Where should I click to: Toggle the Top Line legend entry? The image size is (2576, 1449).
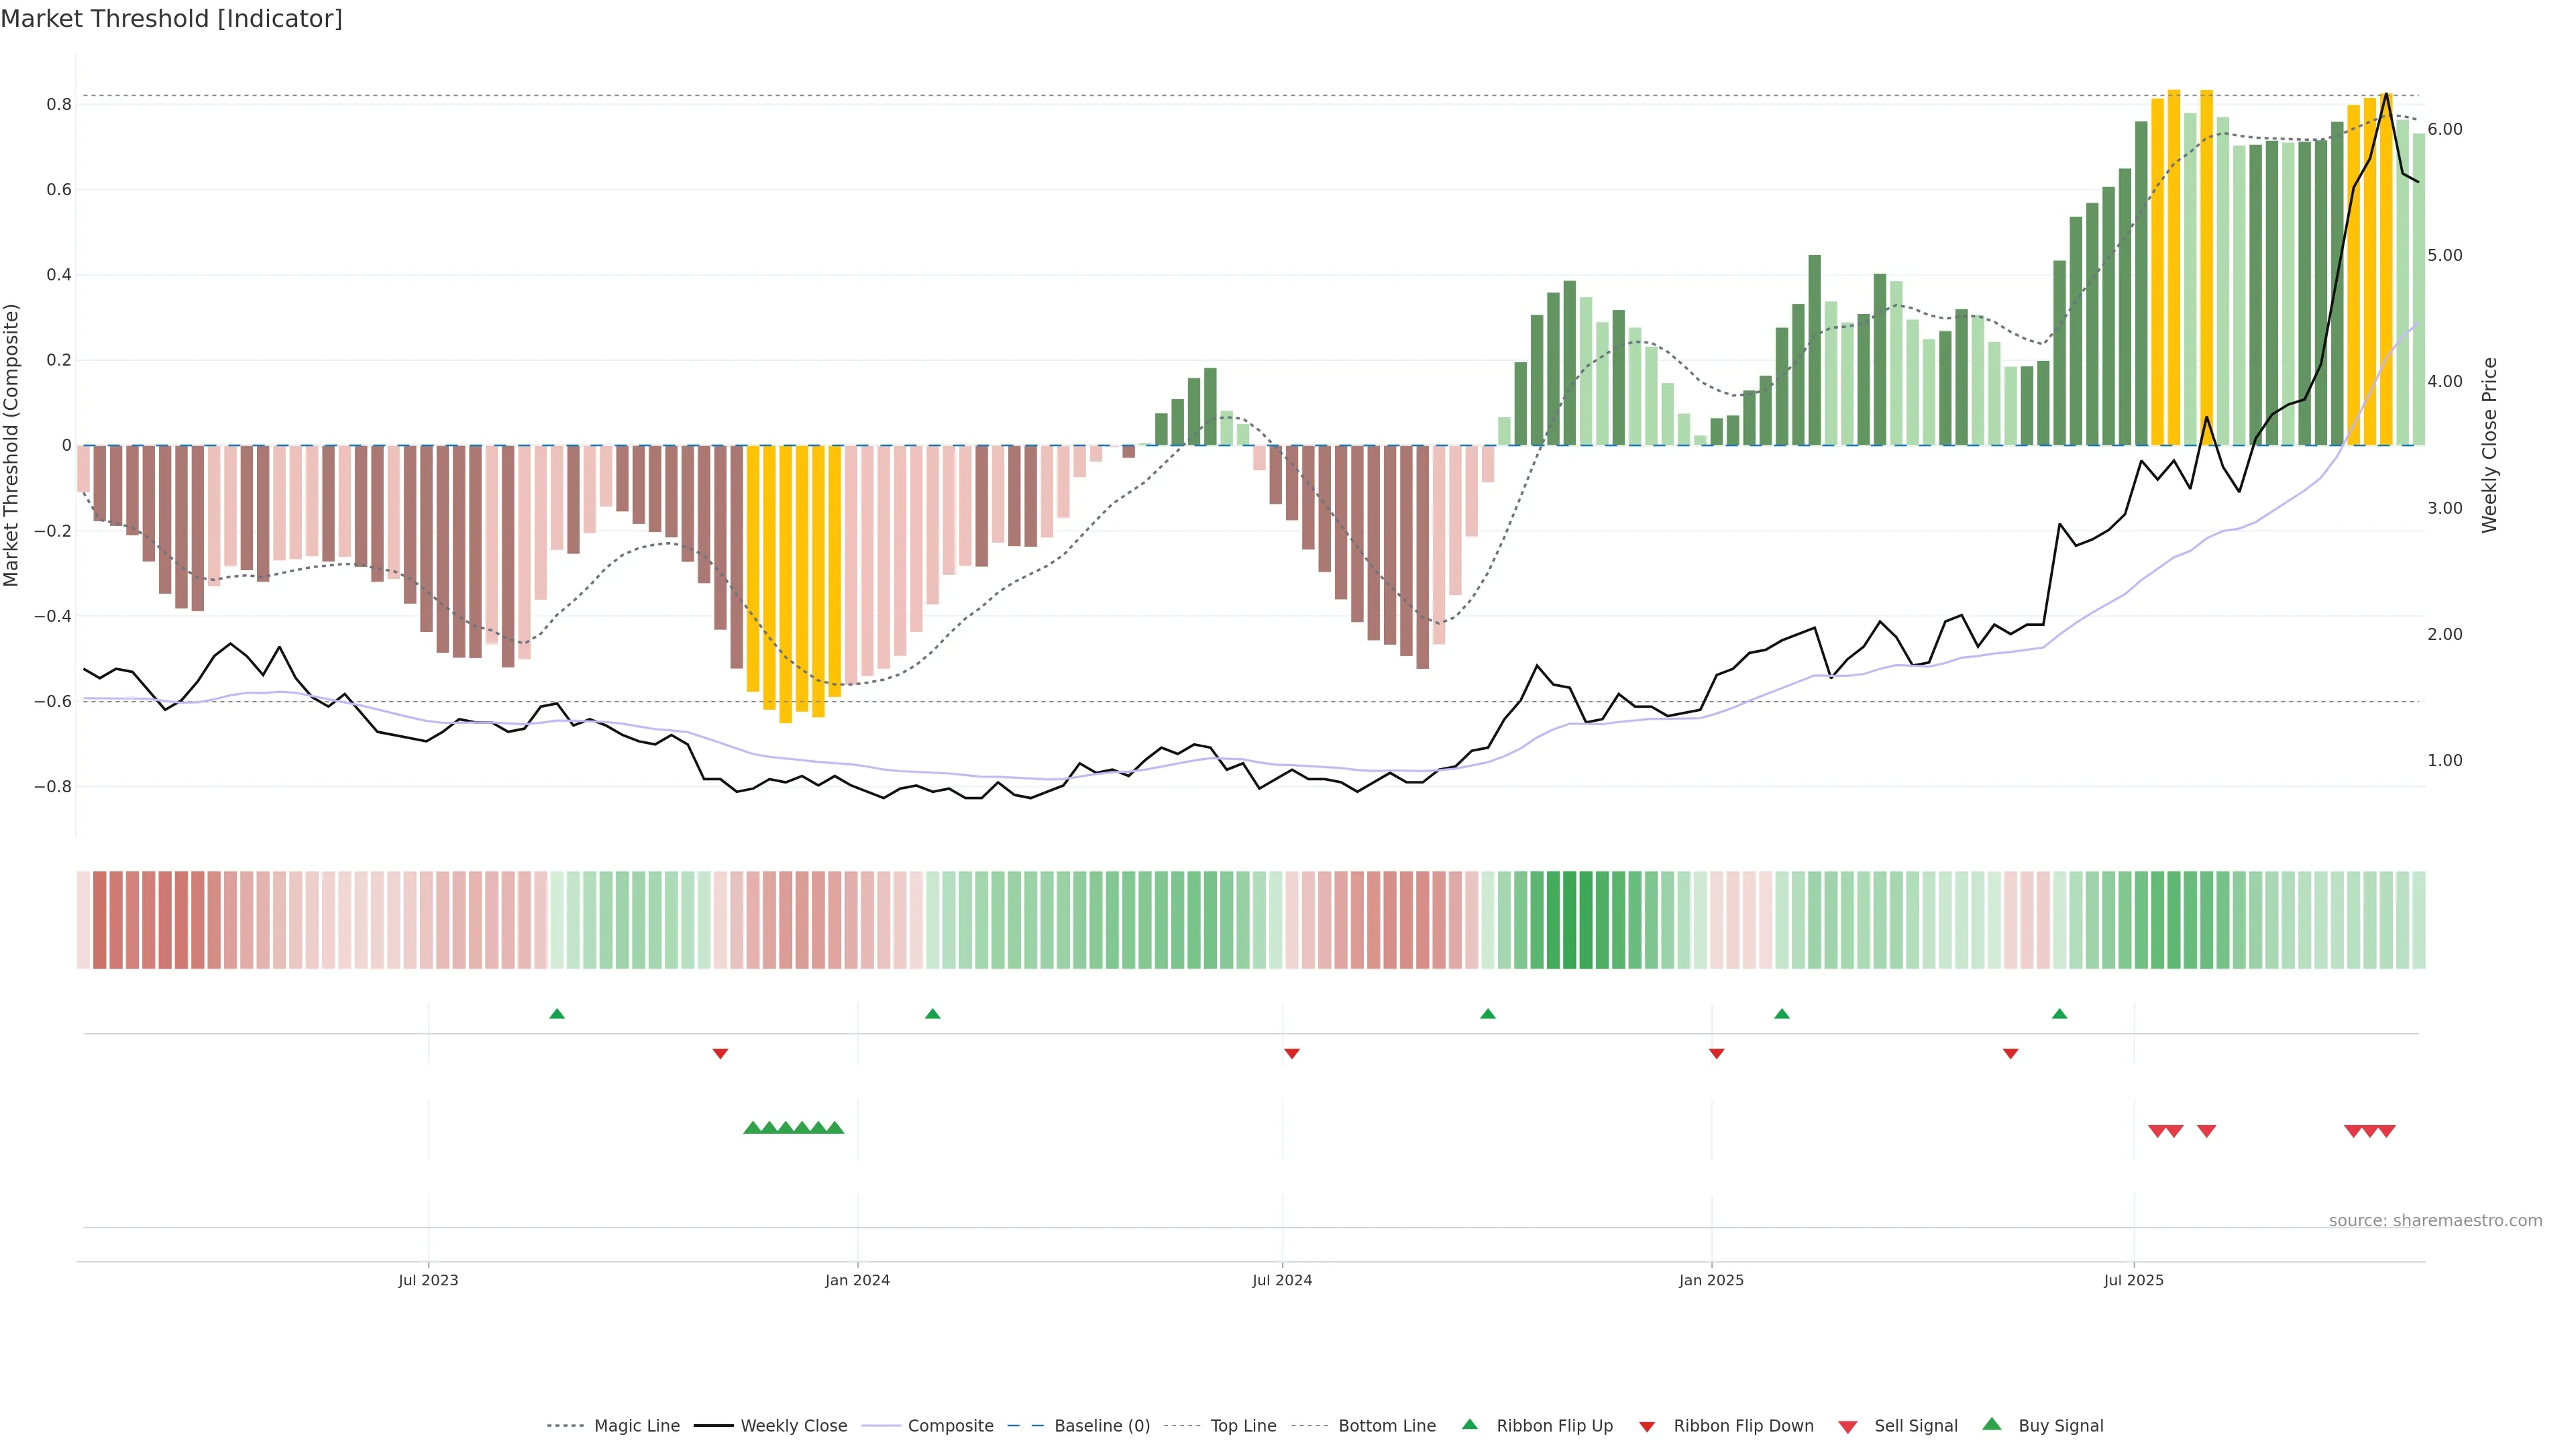[x=1243, y=1426]
